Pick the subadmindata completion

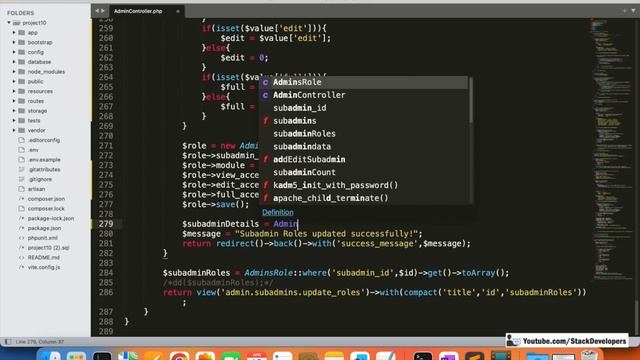pos(364,147)
